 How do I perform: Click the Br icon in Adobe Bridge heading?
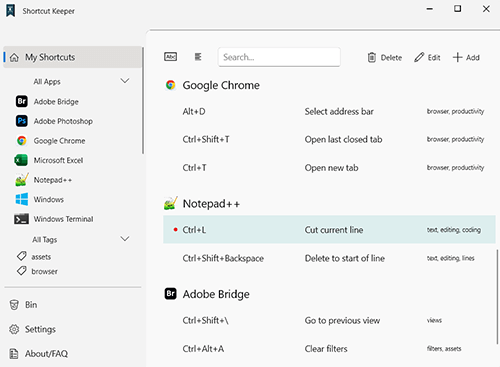coord(171,294)
